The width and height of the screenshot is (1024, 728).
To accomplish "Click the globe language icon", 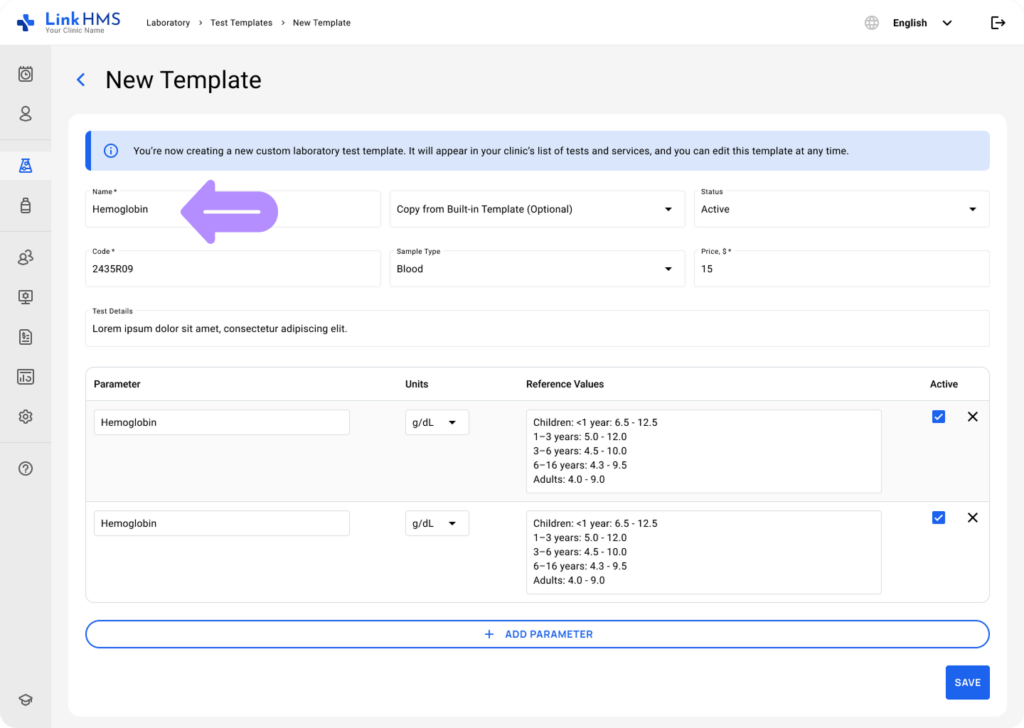I will pos(872,23).
